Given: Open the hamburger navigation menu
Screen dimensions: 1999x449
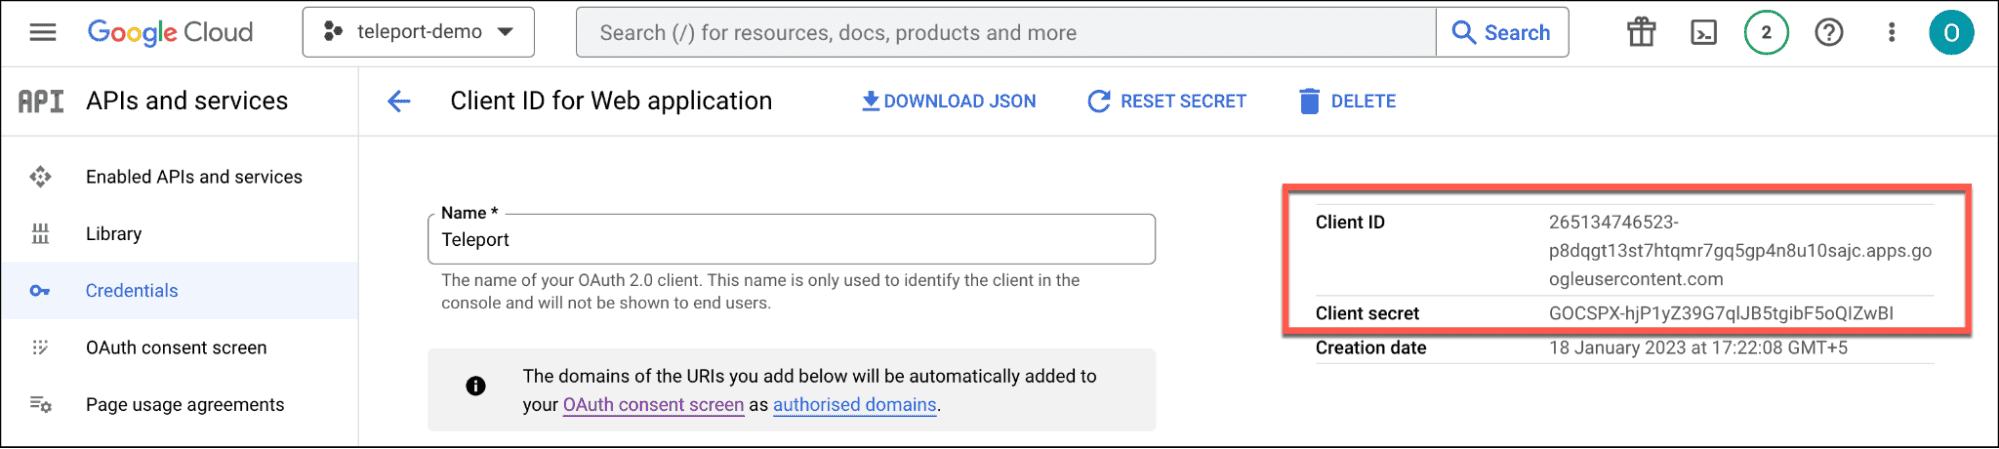Looking at the screenshot, I should tap(42, 33).
